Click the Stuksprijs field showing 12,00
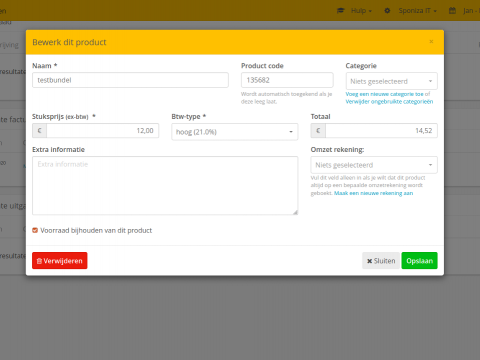This screenshot has width=480, height=360. [103, 131]
